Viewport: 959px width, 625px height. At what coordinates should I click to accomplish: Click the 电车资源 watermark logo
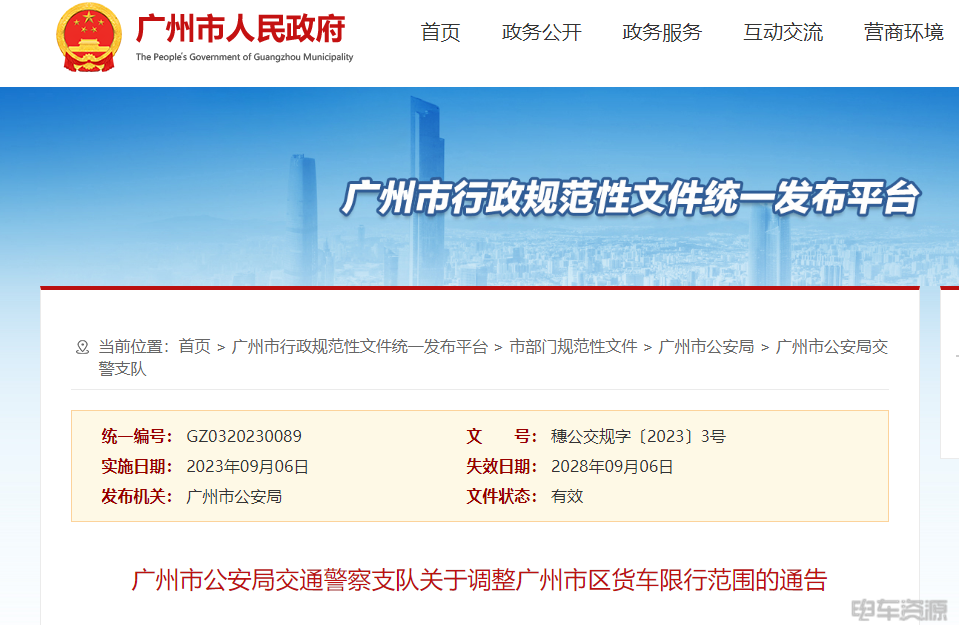coord(899,610)
